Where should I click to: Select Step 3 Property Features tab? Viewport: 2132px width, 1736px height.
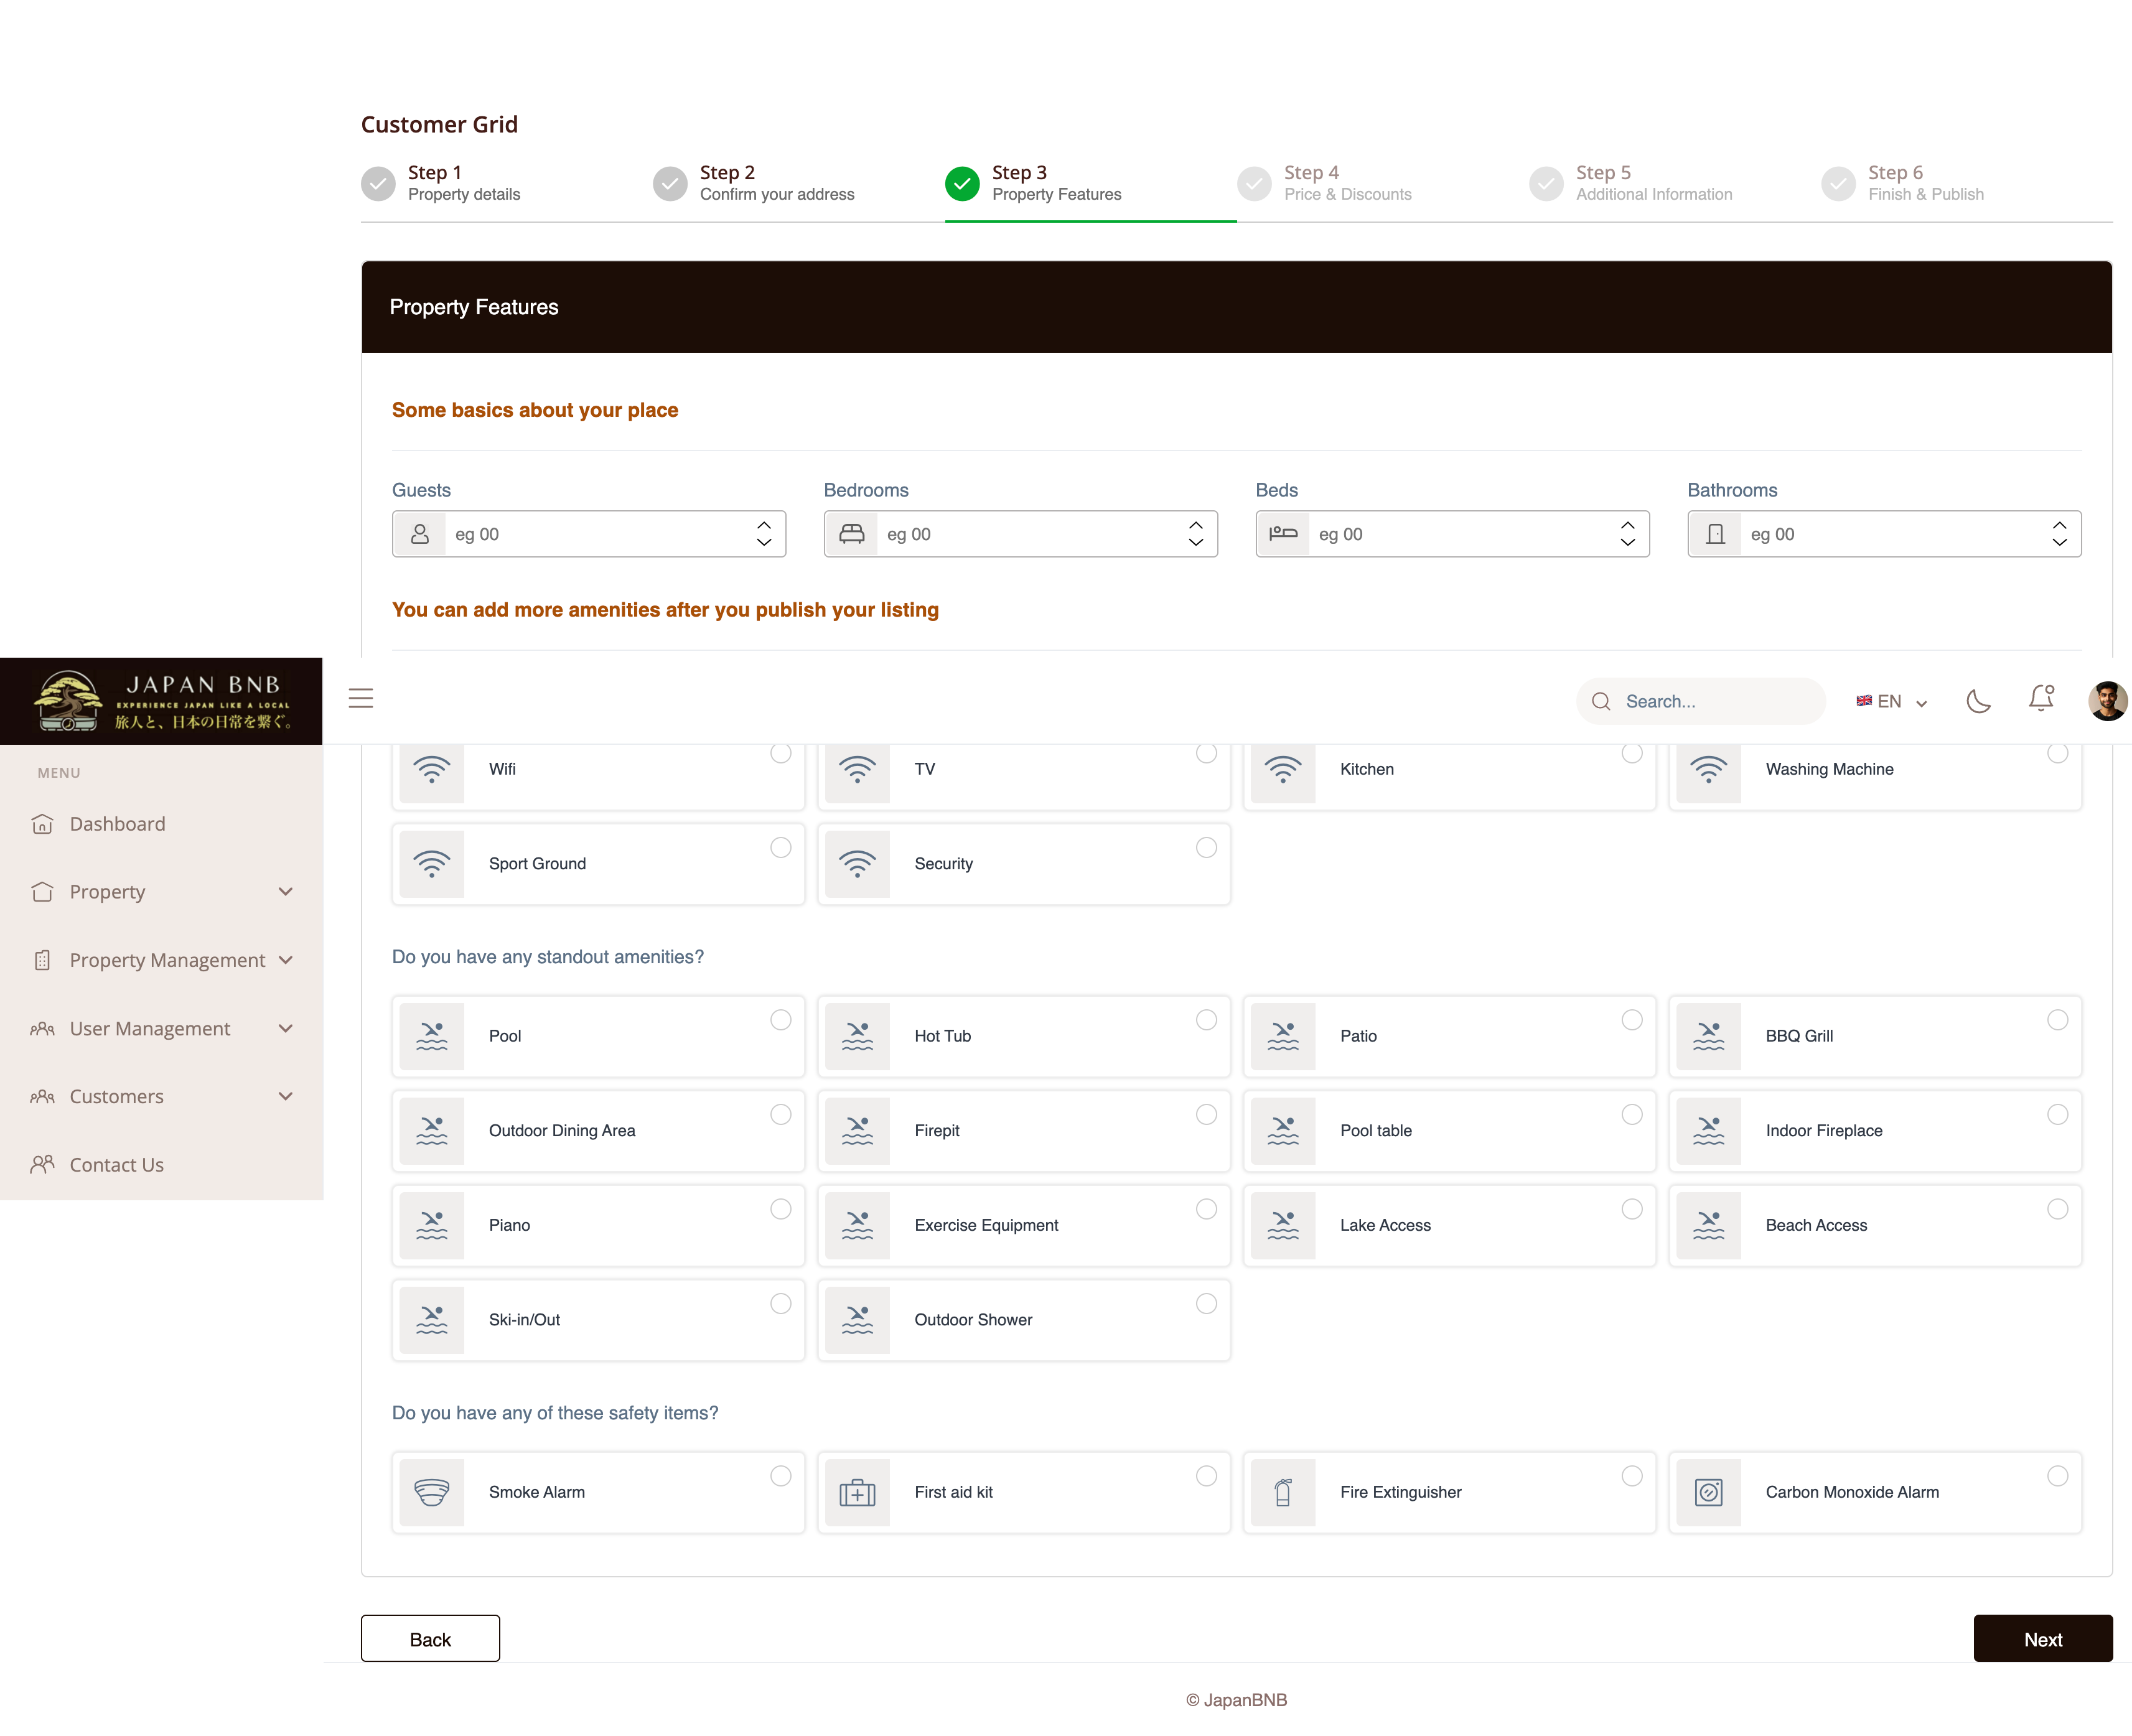tap(1033, 183)
